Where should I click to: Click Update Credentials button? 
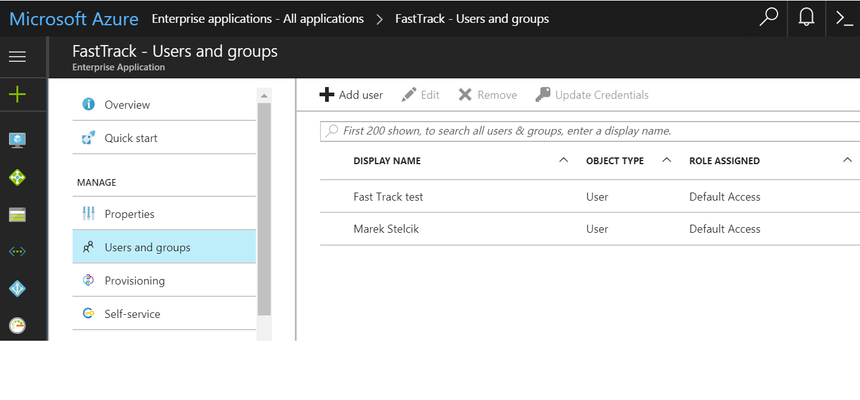[x=592, y=95]
